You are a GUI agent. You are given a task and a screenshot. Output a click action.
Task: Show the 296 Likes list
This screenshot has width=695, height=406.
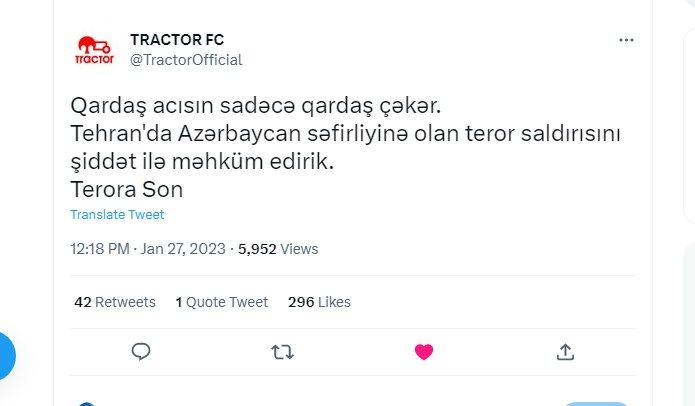point(319,302)
